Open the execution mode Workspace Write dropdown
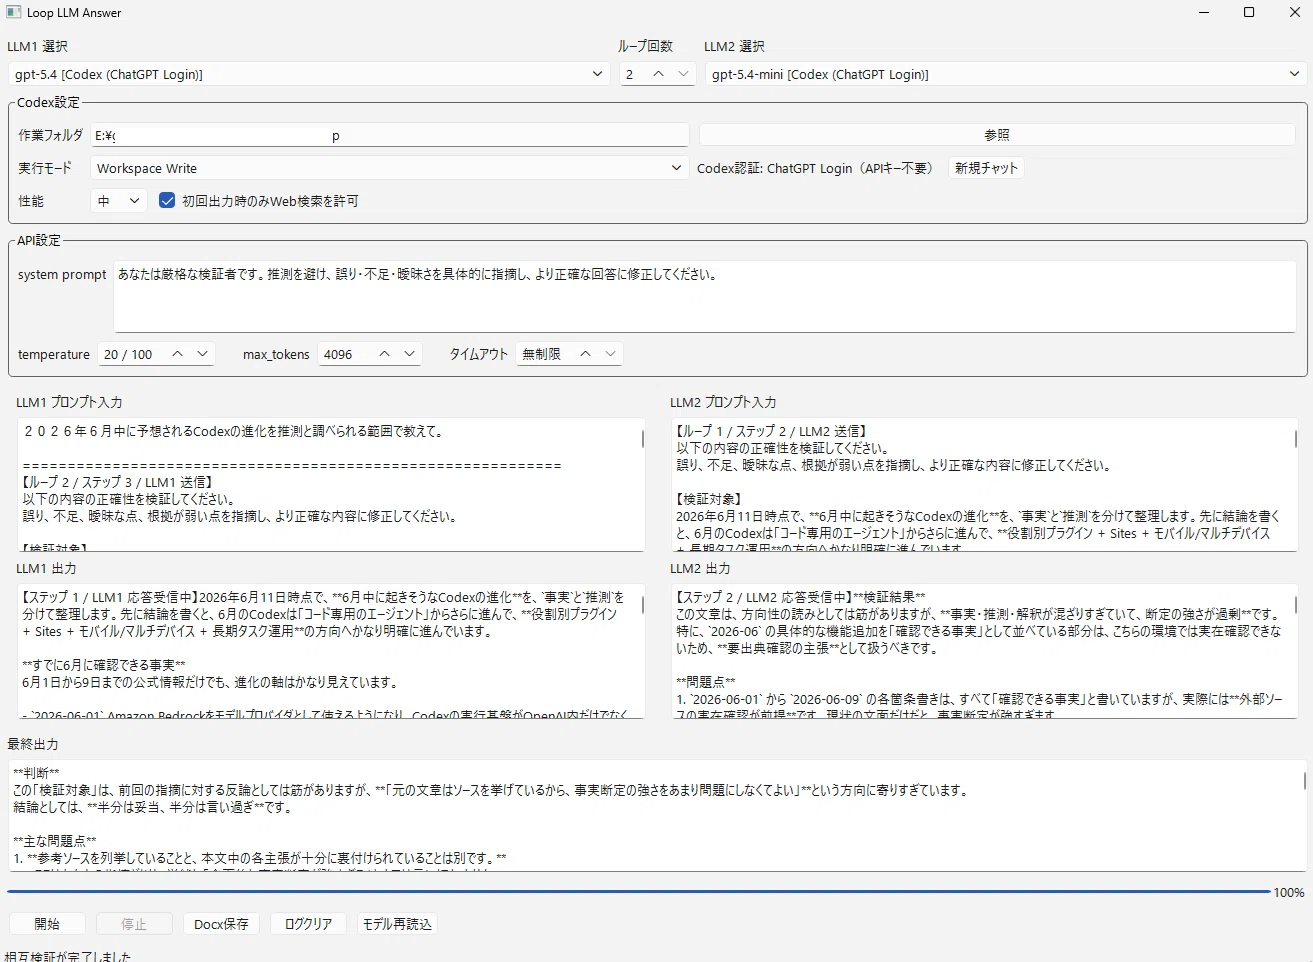This screenshot has height=962, width=1313. point(390,168)
